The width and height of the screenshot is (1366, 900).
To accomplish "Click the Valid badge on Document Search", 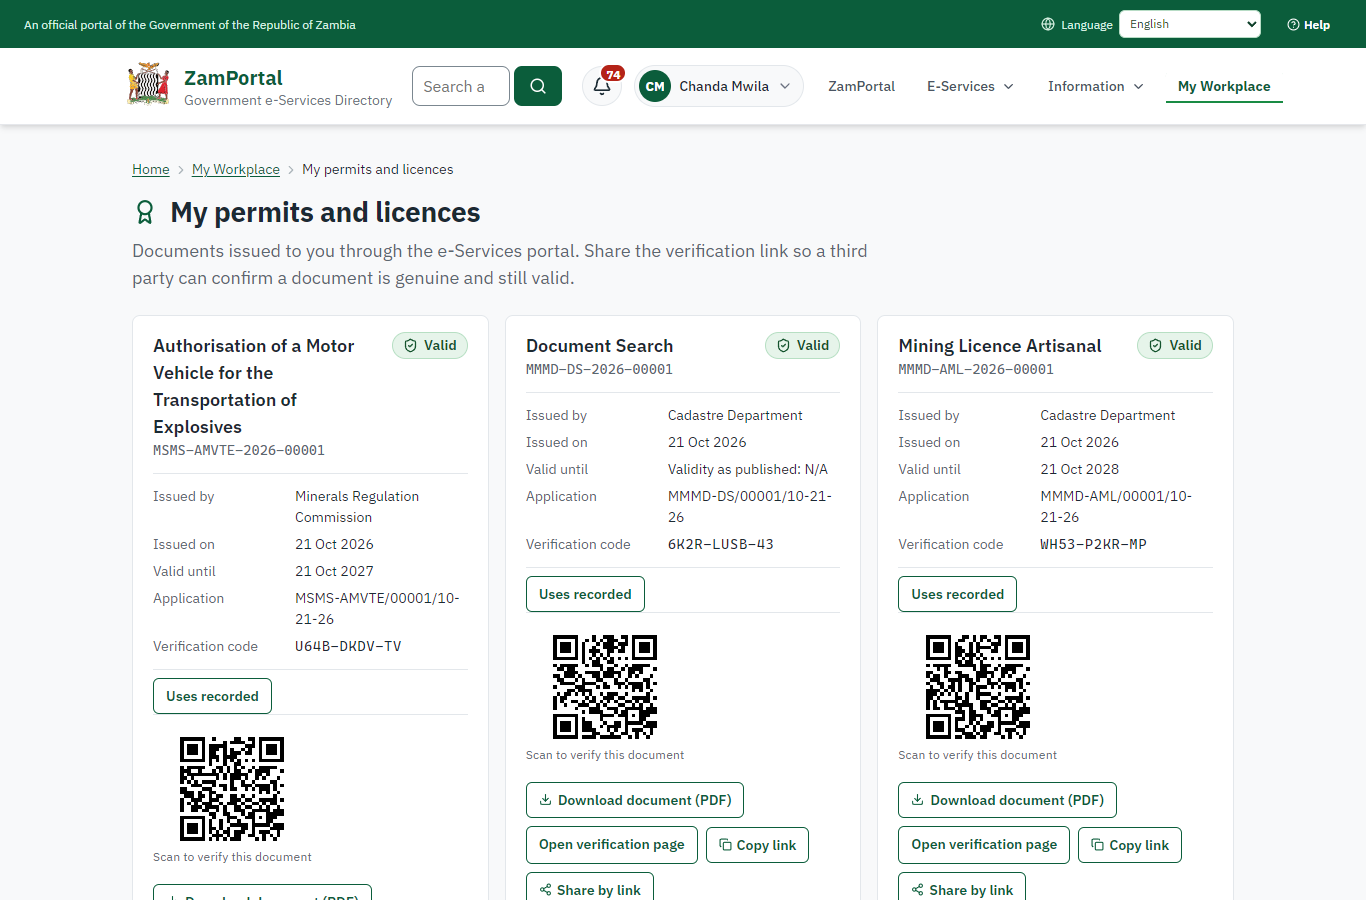I will 802,345.
